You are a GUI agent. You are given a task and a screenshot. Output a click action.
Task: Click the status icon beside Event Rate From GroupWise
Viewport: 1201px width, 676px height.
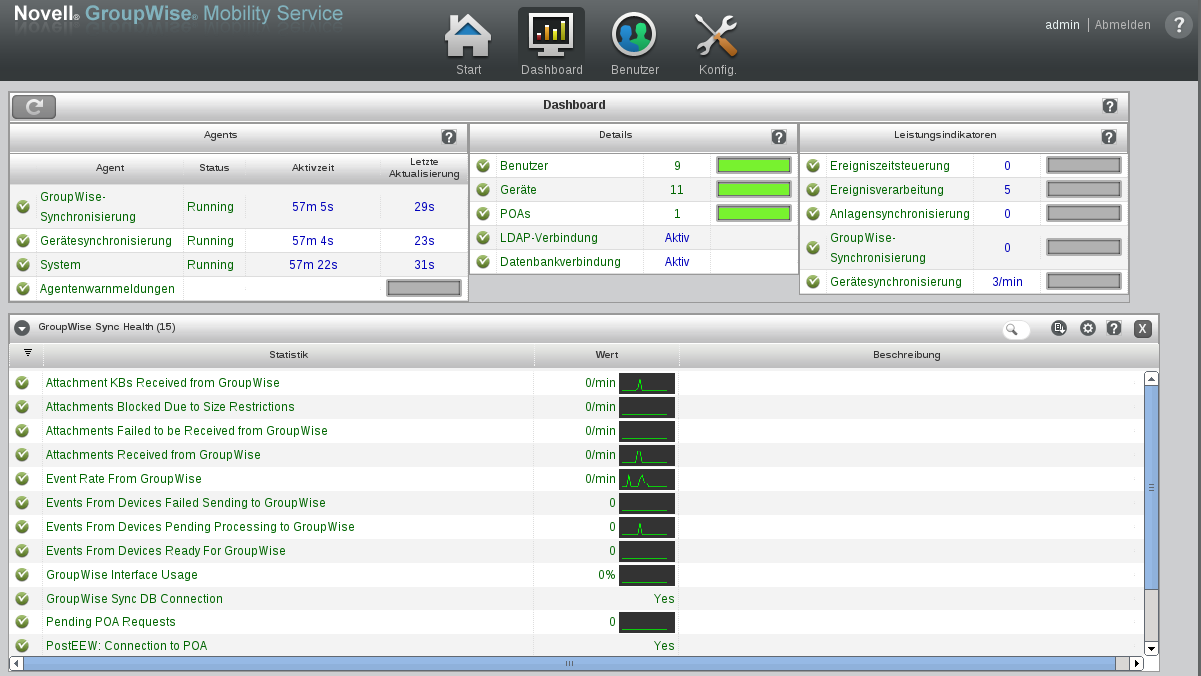(22, 479)
